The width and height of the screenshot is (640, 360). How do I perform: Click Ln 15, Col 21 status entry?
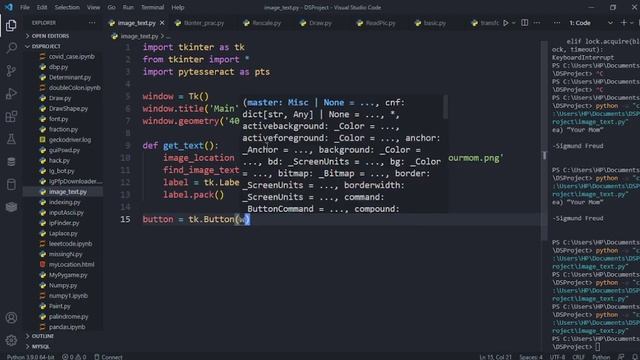pos(496,357)
